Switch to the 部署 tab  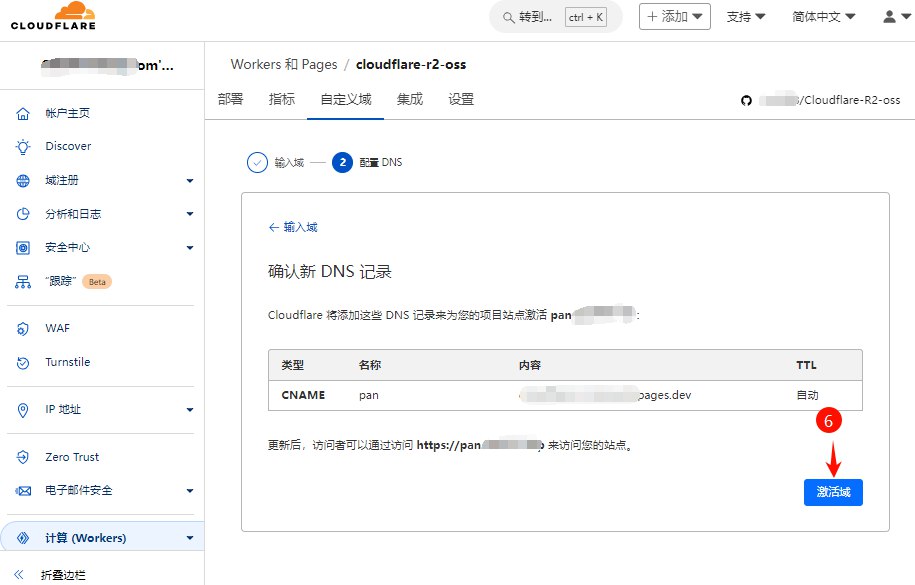tap(230, 99)
